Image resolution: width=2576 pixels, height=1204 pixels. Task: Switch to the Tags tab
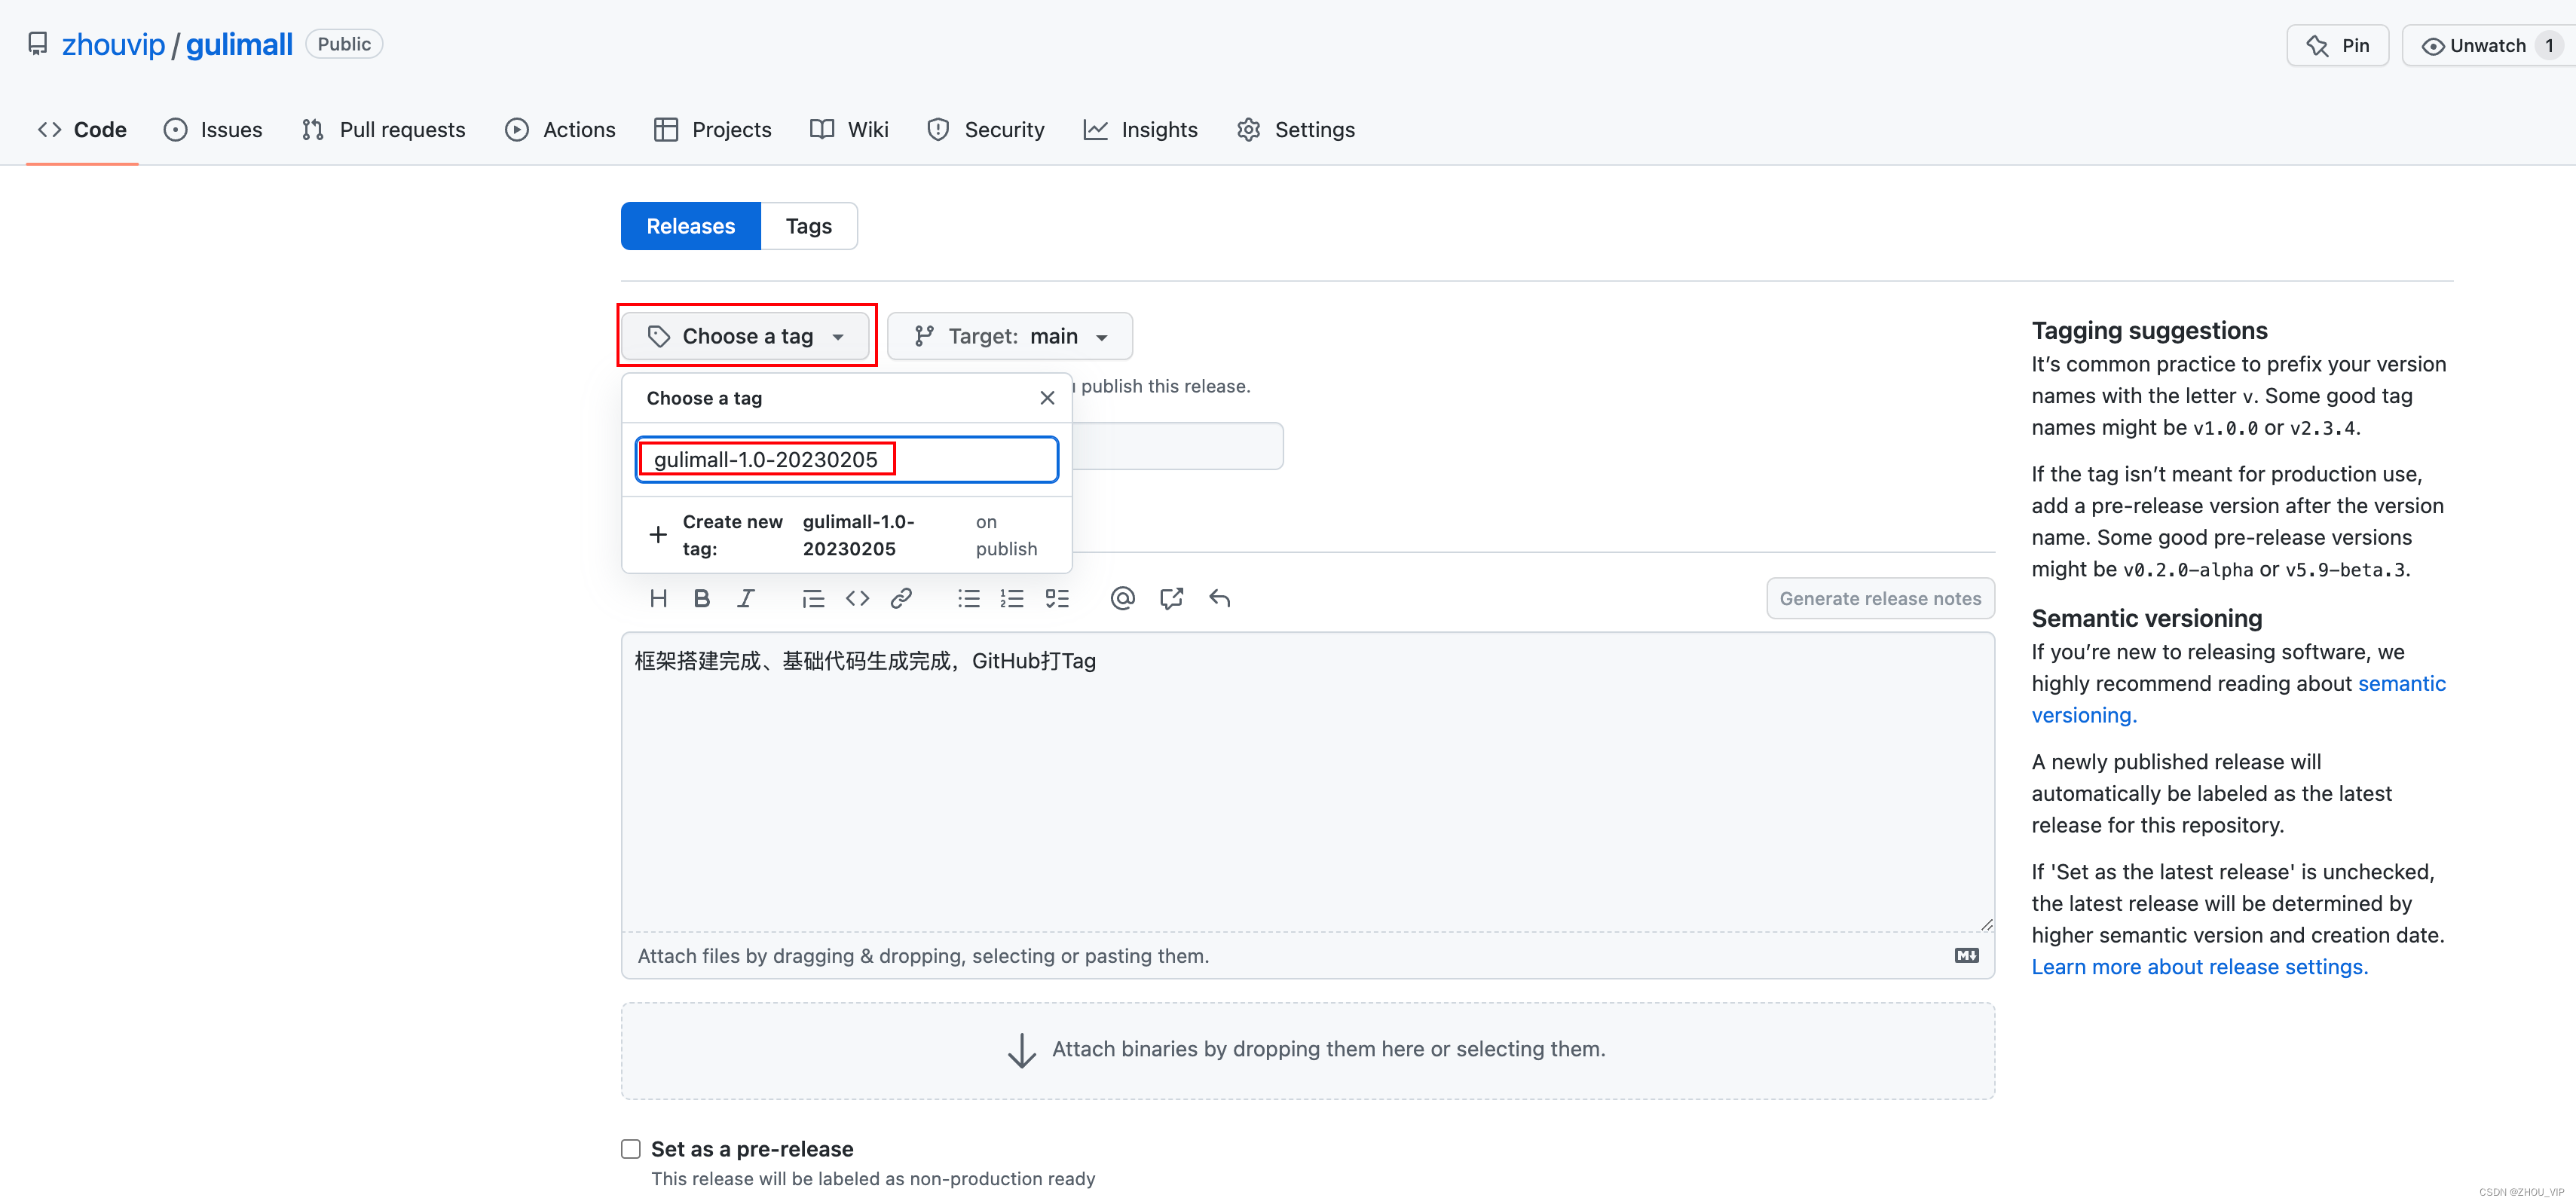(808, 226)
